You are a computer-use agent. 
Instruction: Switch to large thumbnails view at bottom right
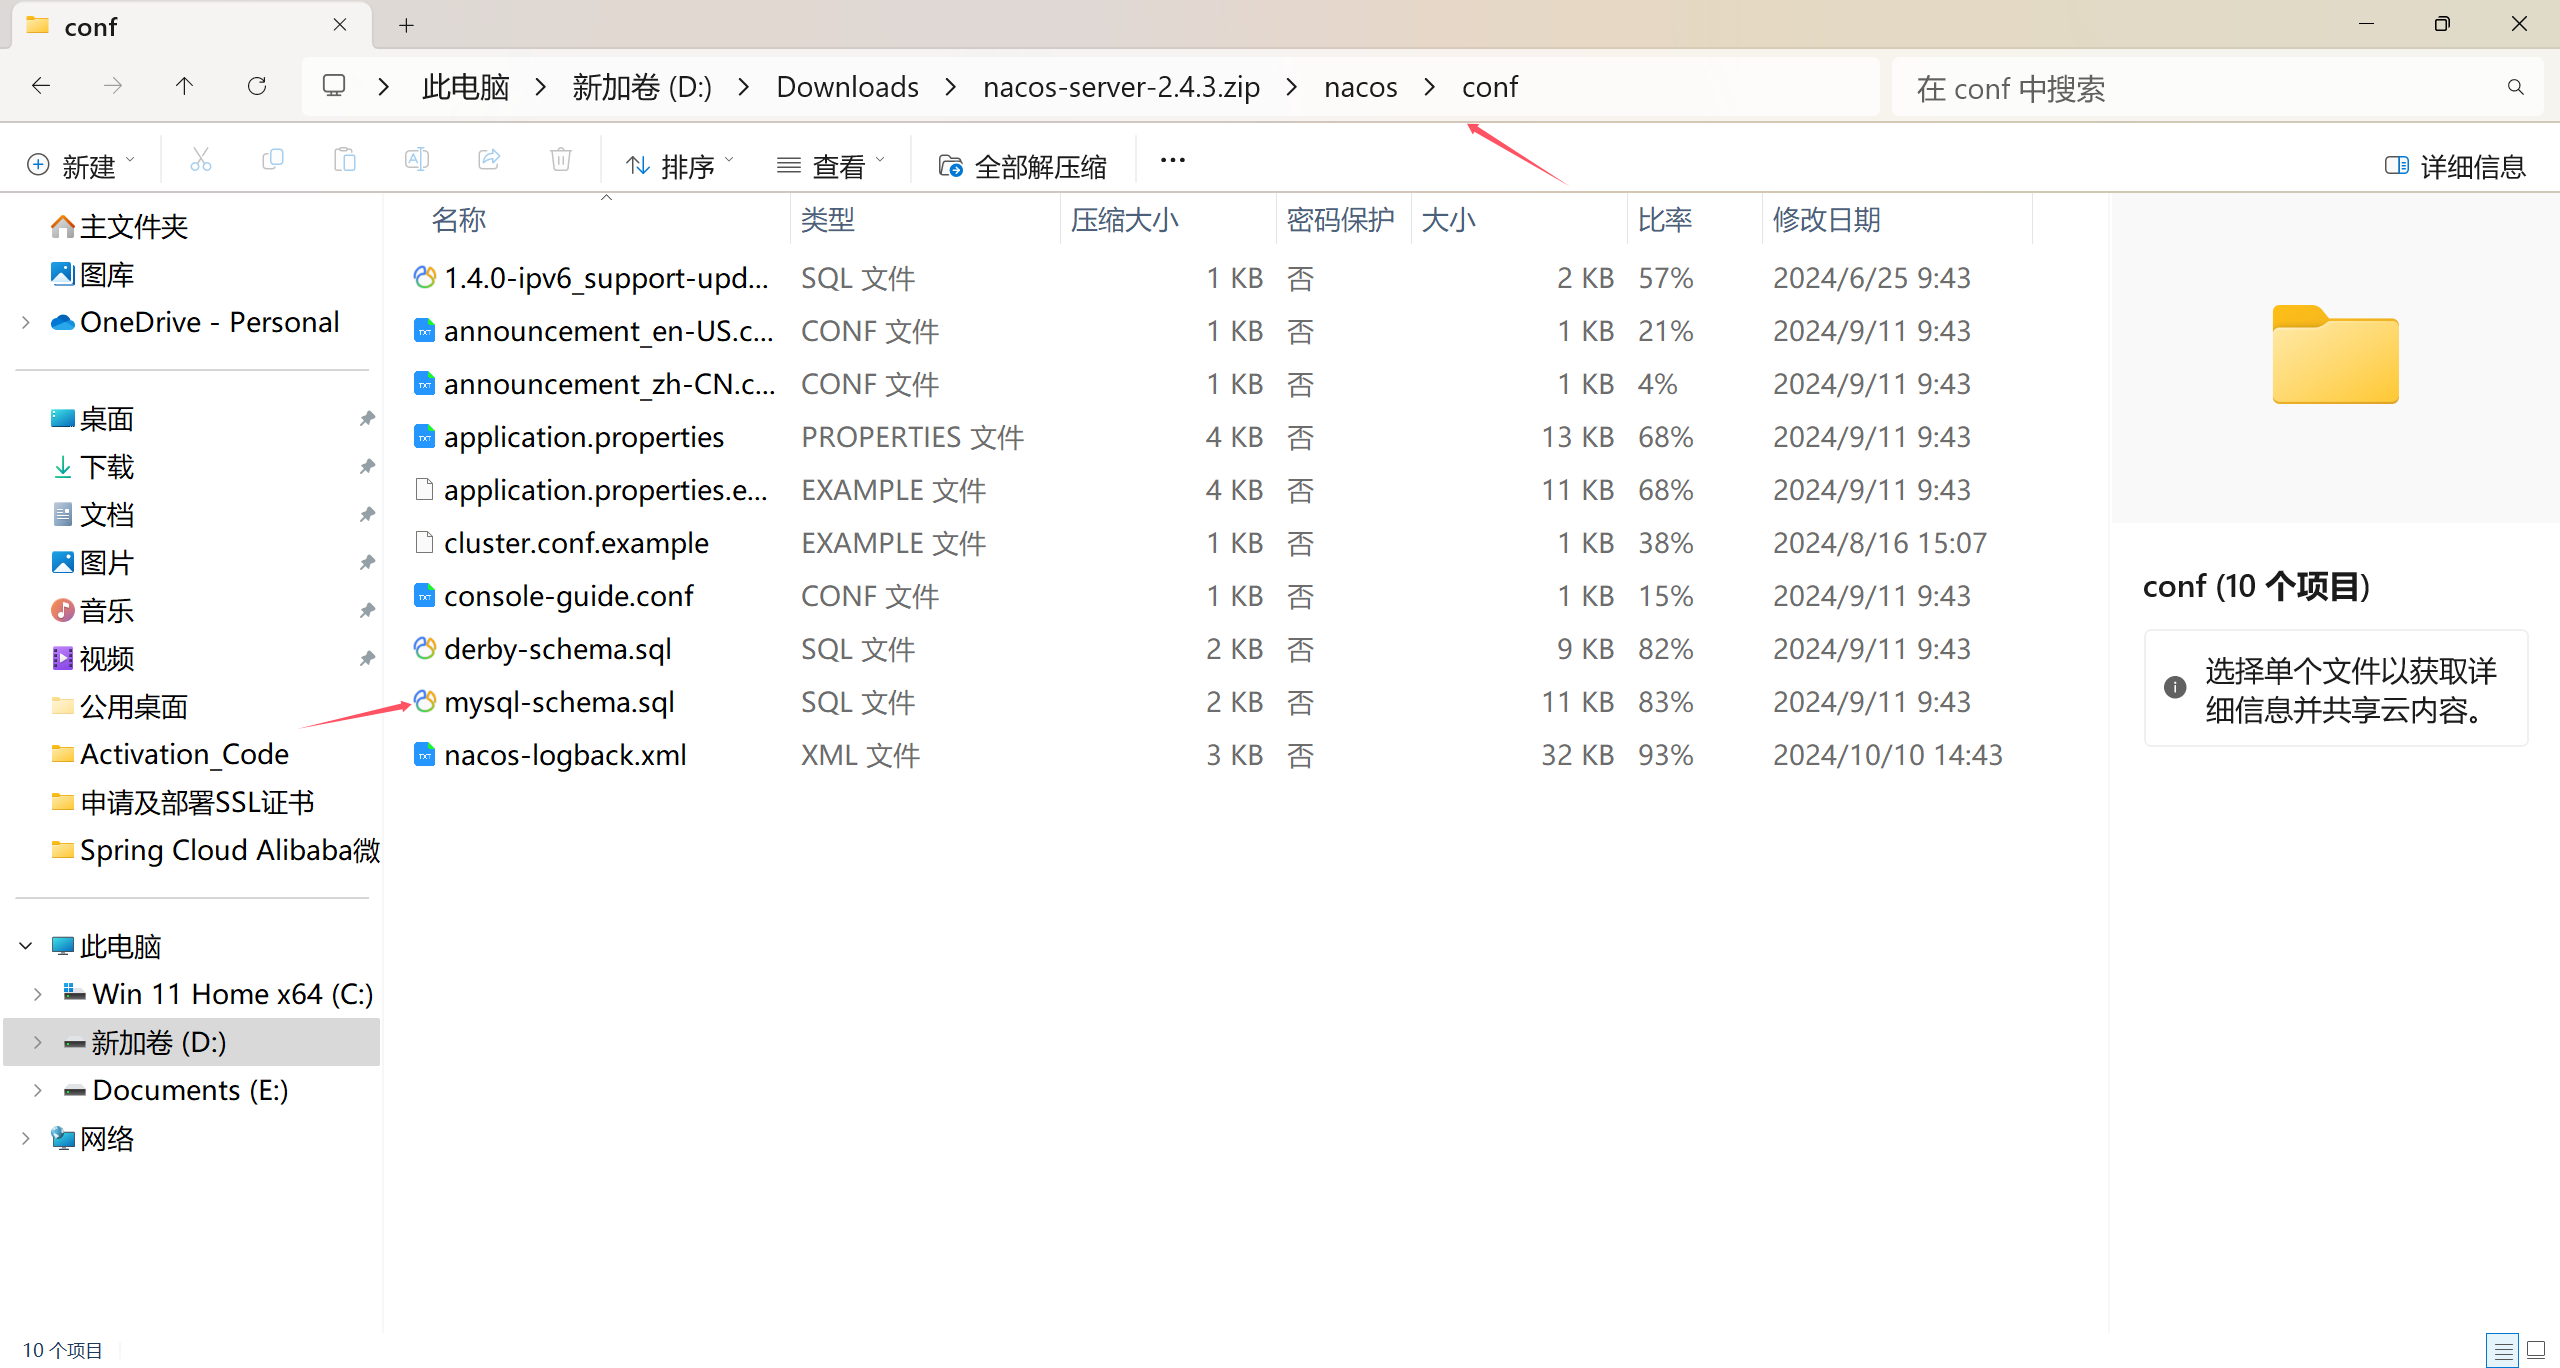pyautogui.click(x=2536, y=1350)
